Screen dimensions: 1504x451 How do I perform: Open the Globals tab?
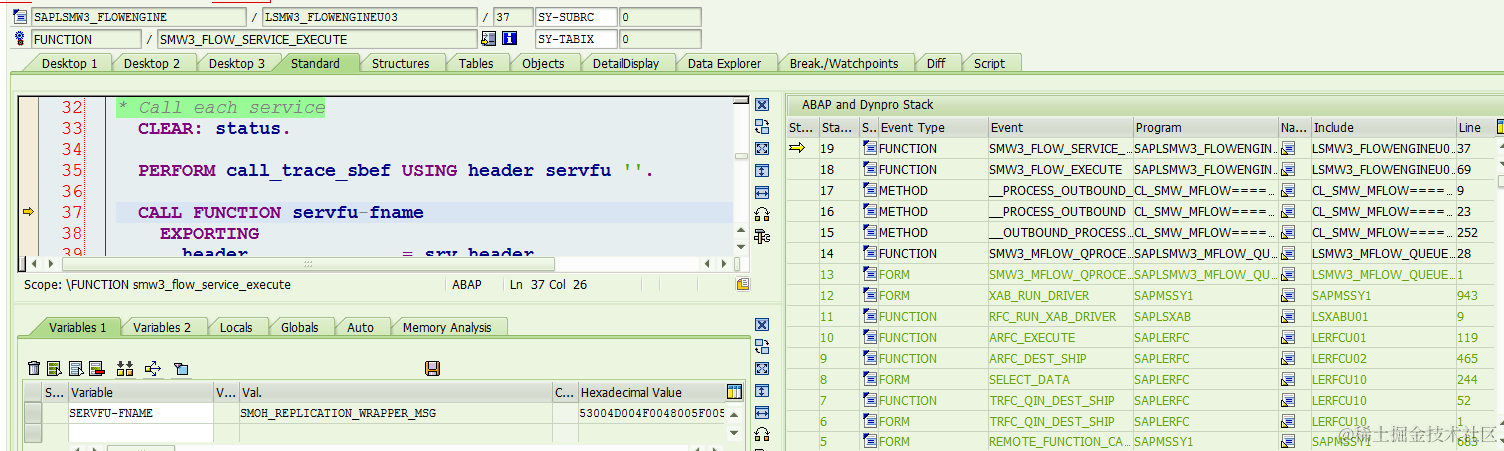299,327
